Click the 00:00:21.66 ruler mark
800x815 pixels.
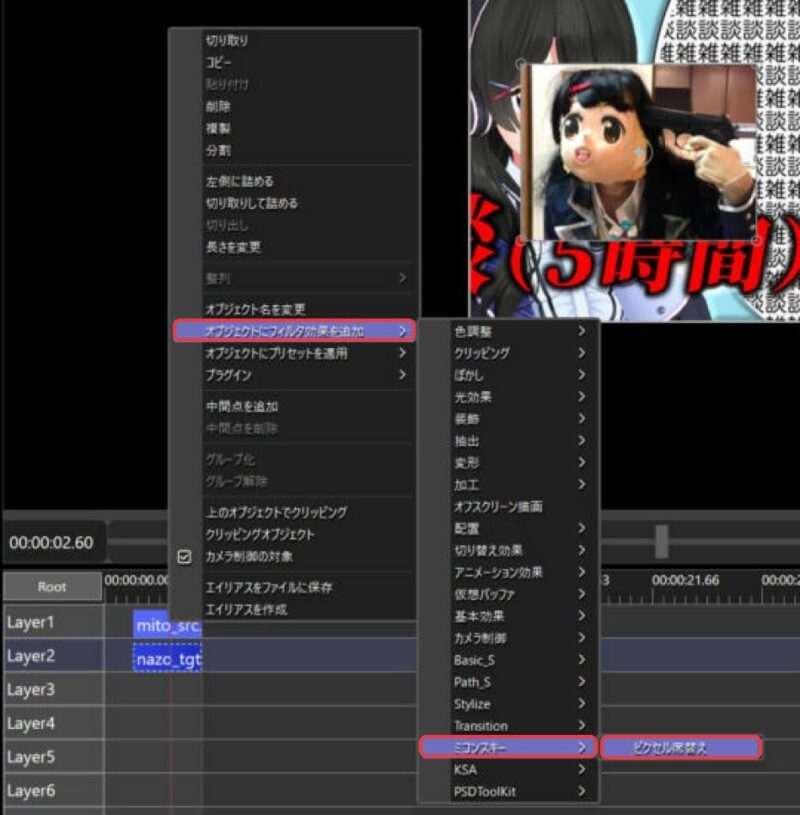685,581
